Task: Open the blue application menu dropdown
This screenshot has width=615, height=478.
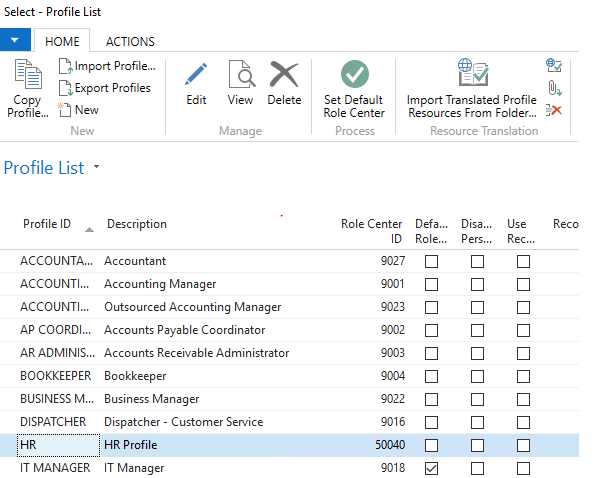Action: tap(16, 41)
